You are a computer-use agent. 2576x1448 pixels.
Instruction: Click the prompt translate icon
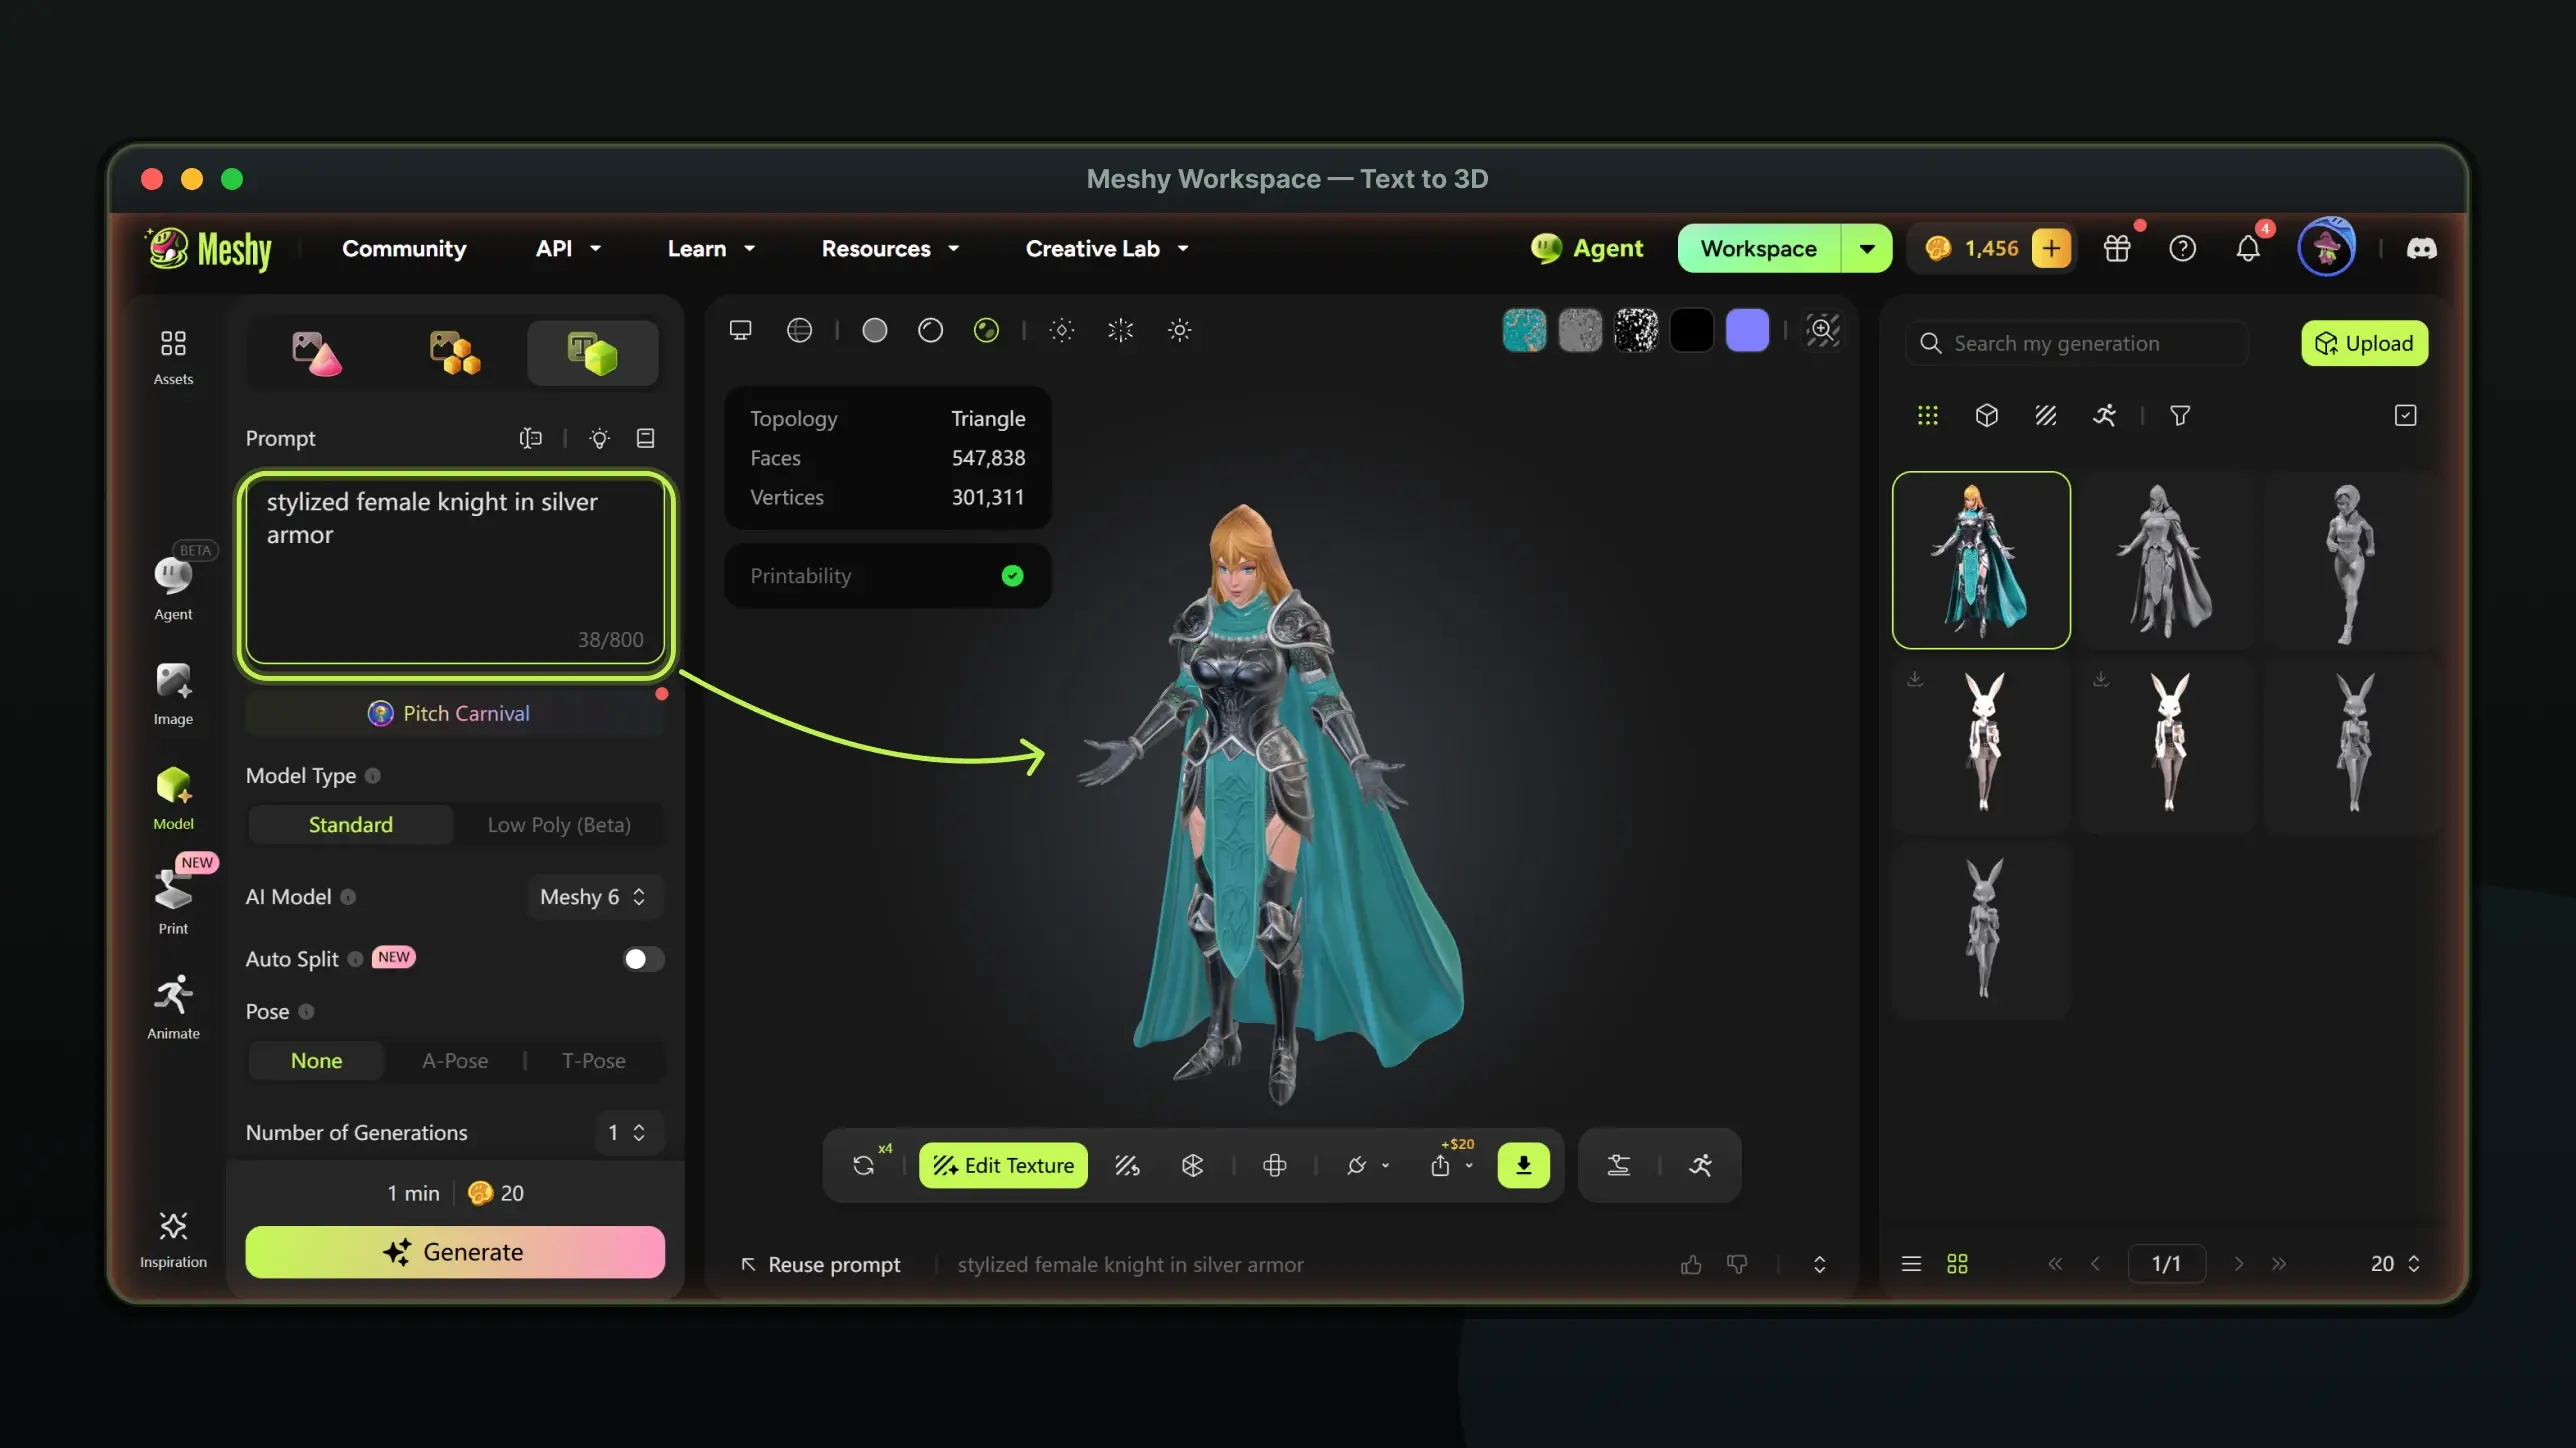[x=531, y=438]
